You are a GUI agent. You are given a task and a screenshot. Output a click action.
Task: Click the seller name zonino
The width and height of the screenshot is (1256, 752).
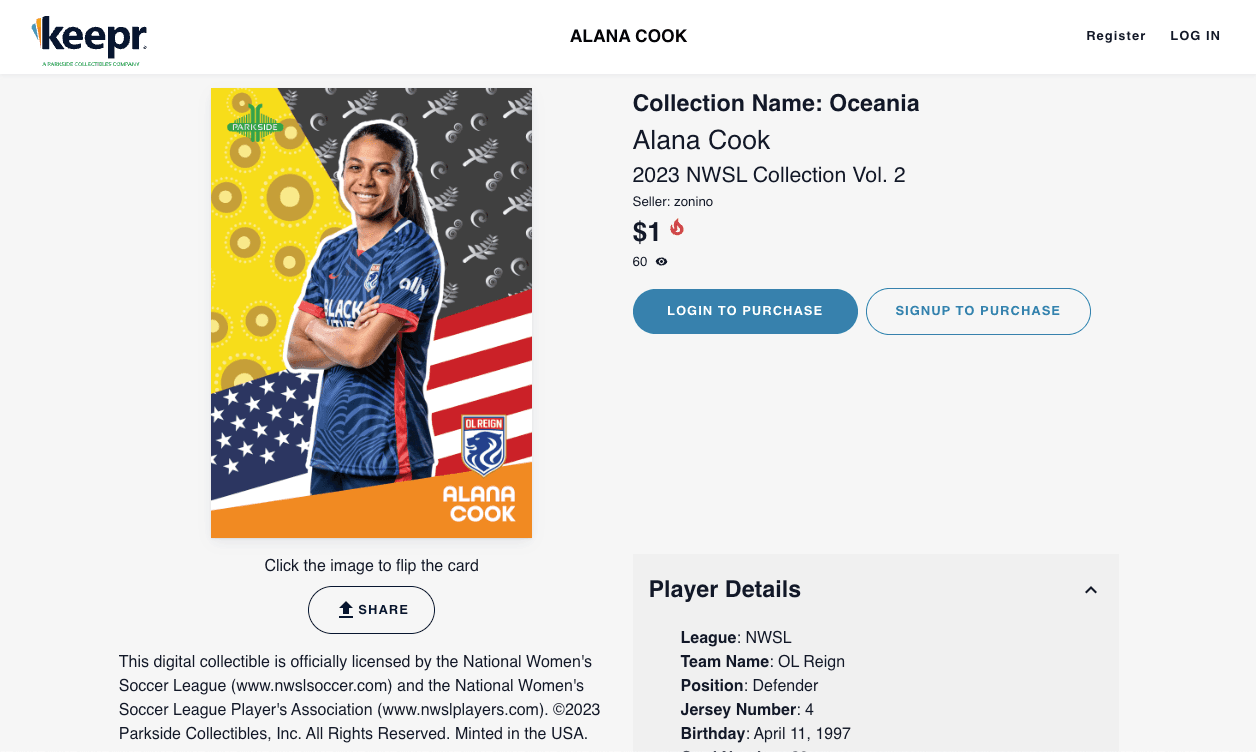point(693,202)
